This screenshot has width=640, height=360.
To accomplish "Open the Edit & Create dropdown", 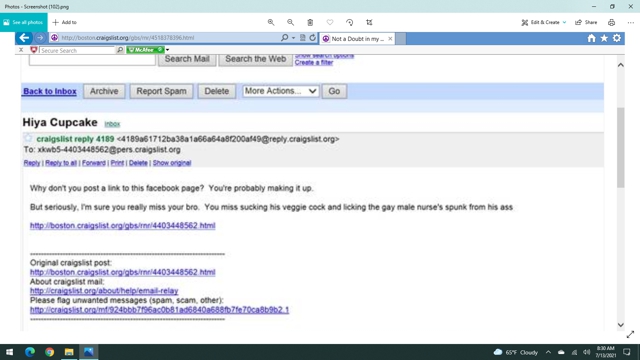I will tap(544, 22).
